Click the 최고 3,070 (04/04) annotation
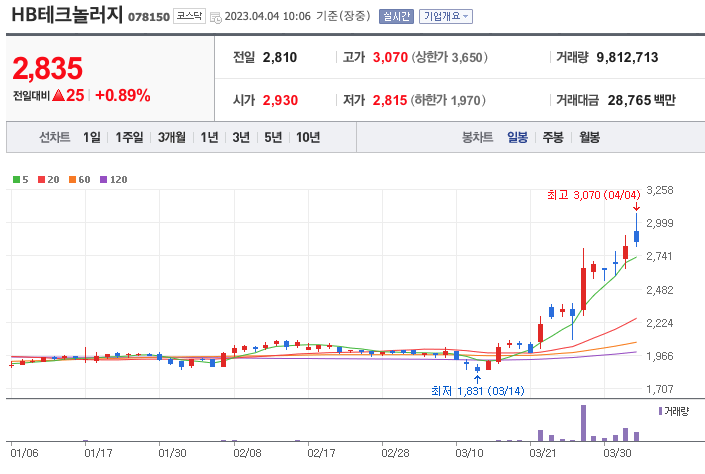 (593, 195)
